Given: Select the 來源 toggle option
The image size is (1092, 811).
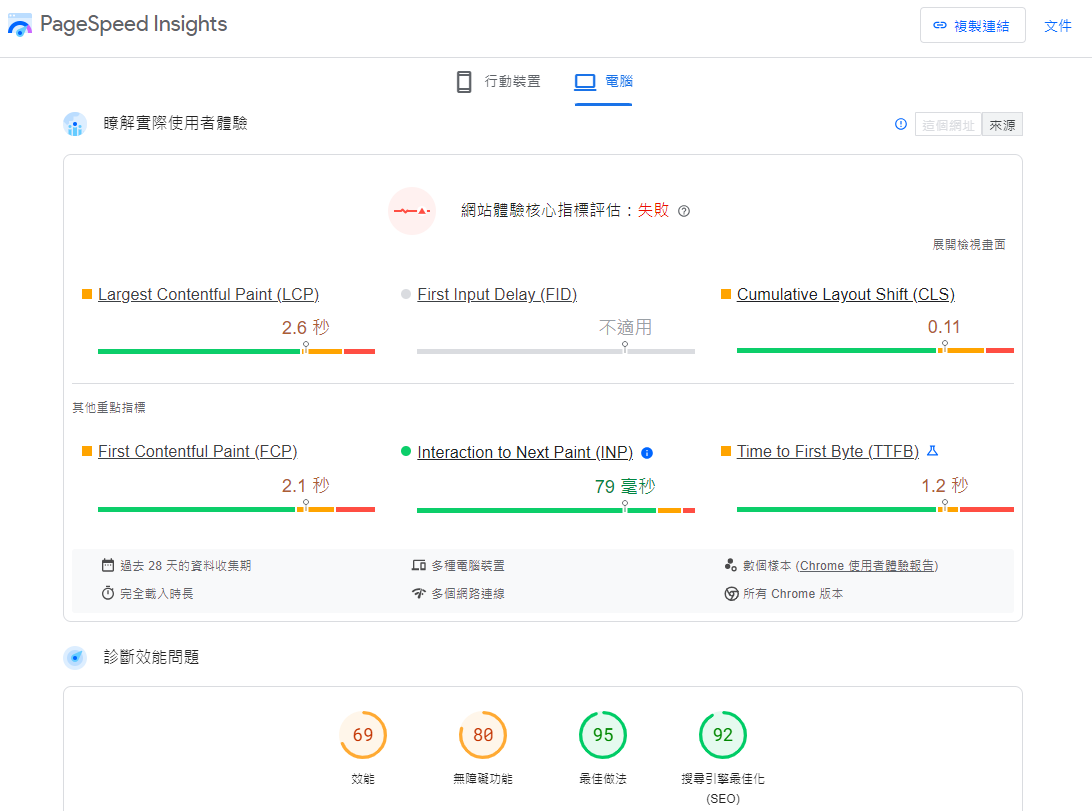Looking at the screenshot, I should click(1002, 125).
